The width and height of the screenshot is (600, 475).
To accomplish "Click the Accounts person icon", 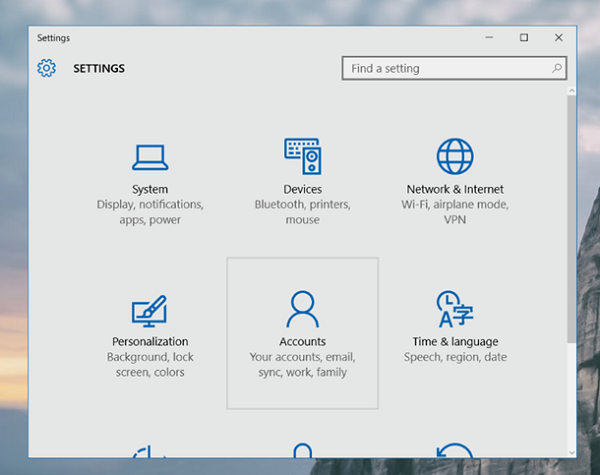I will (x=302, y=310).
